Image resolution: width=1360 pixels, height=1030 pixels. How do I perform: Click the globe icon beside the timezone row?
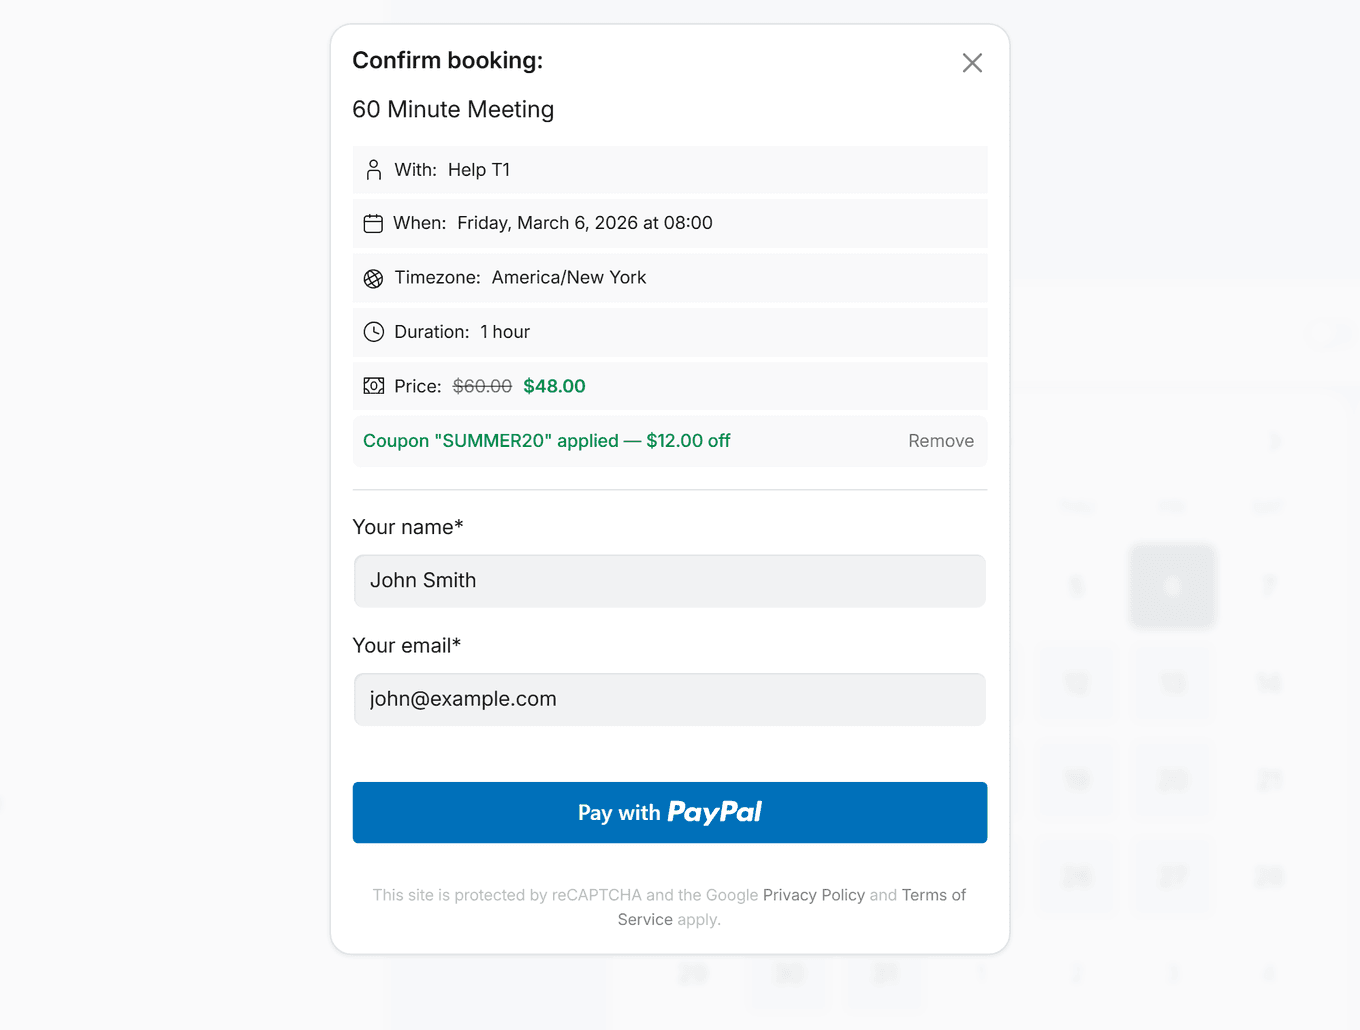tap(373, 278)
